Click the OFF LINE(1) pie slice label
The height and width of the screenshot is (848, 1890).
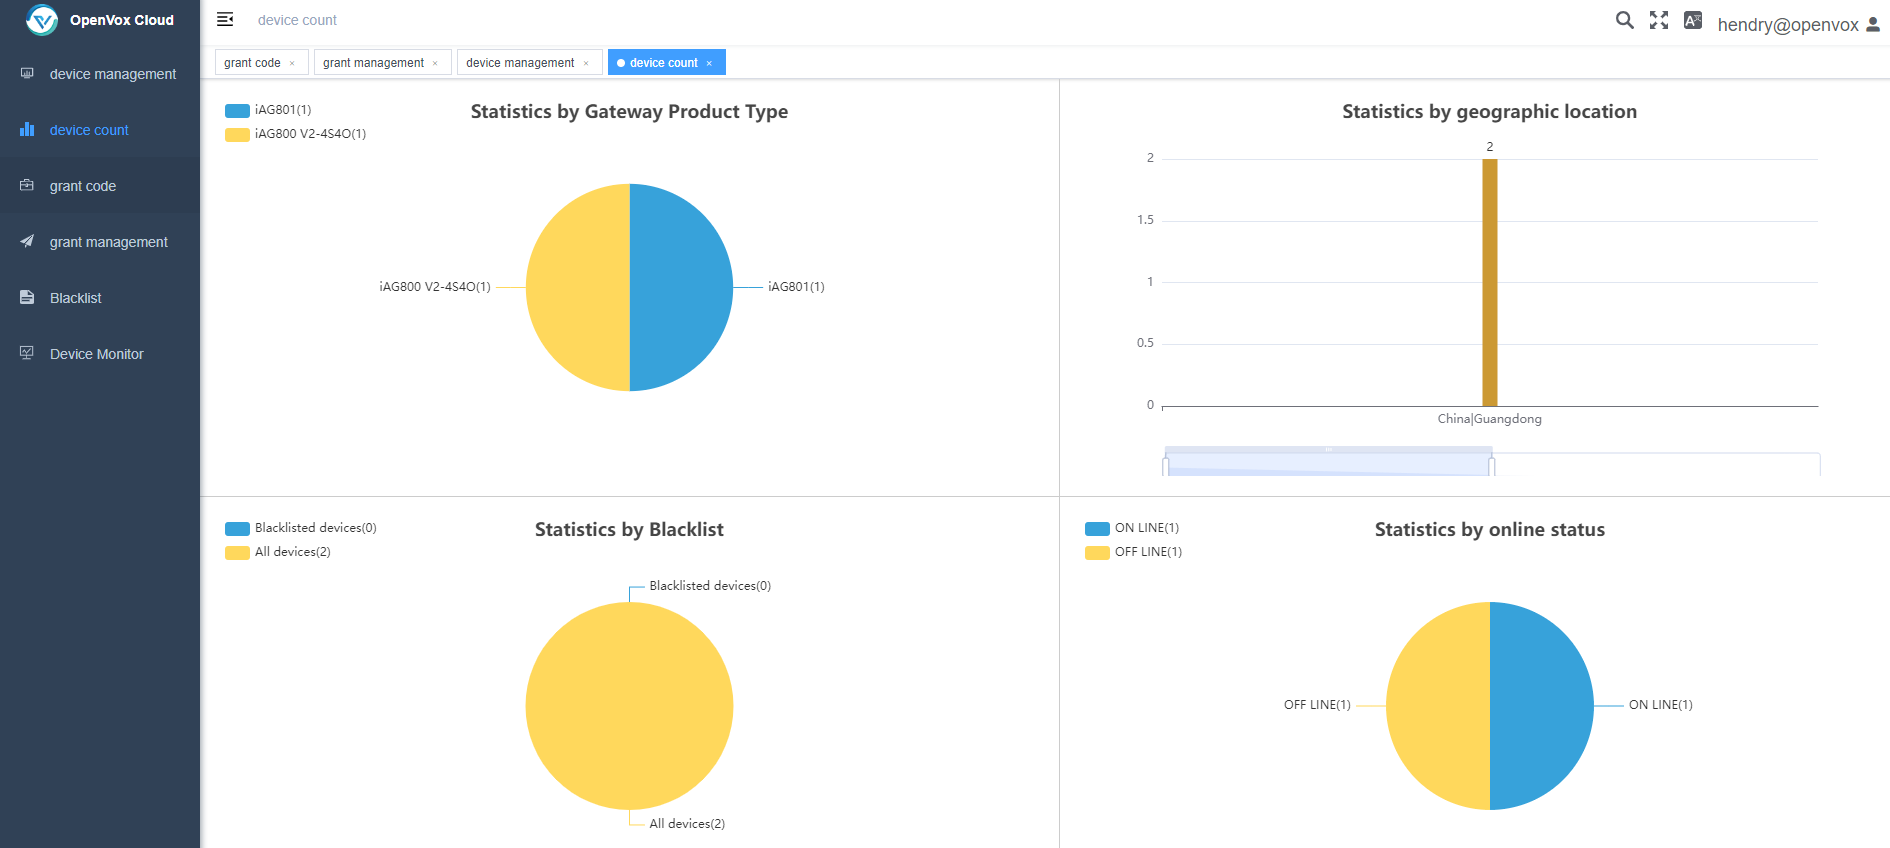(x=1317, y=705)
